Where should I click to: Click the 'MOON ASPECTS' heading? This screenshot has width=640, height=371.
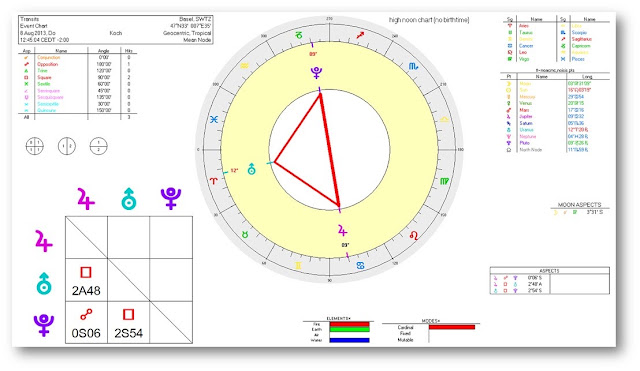coord(580,205)
